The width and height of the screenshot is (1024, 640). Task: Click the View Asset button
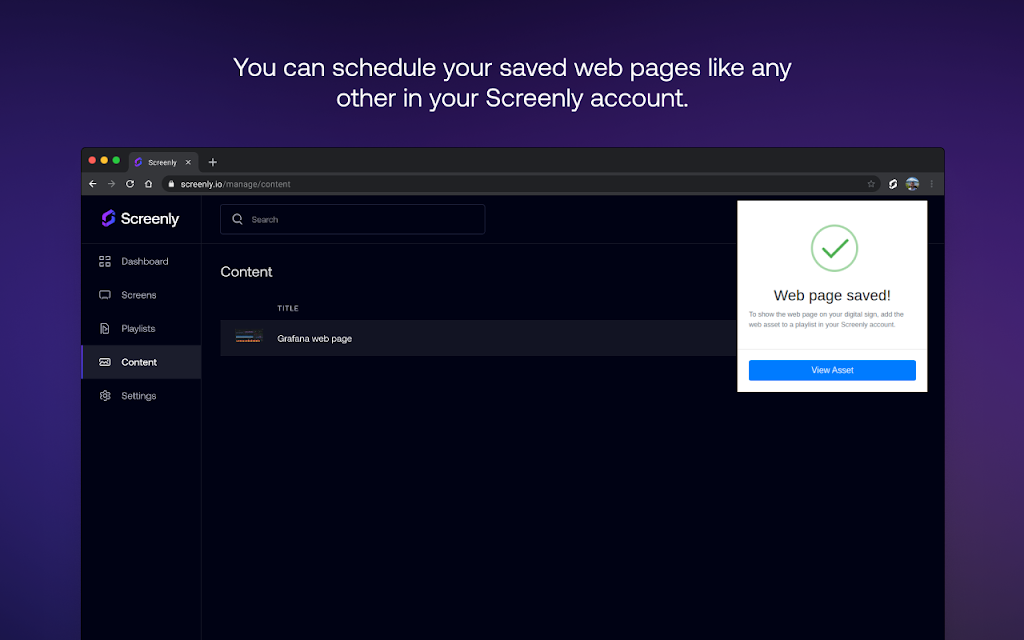(x=832, y=370)
